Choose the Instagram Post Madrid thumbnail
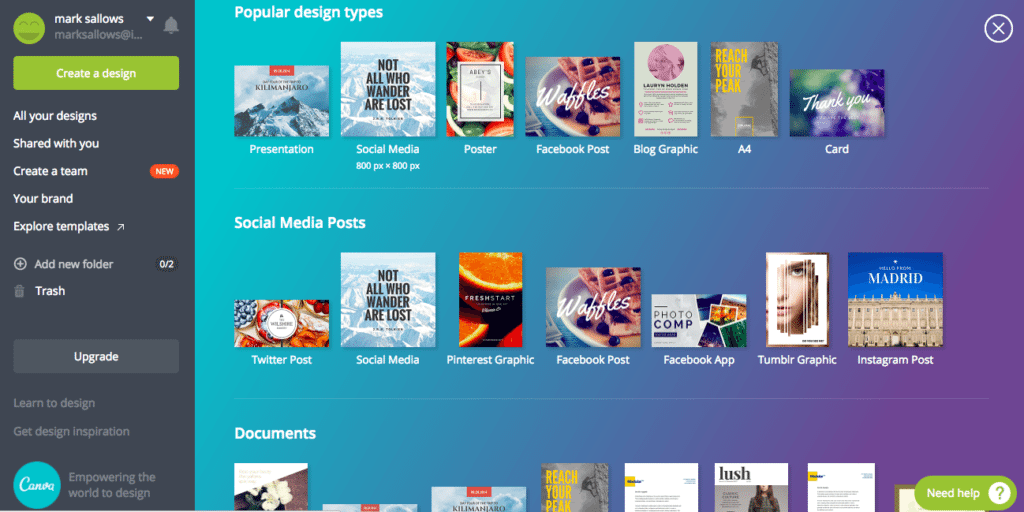 tap(895, 300)
